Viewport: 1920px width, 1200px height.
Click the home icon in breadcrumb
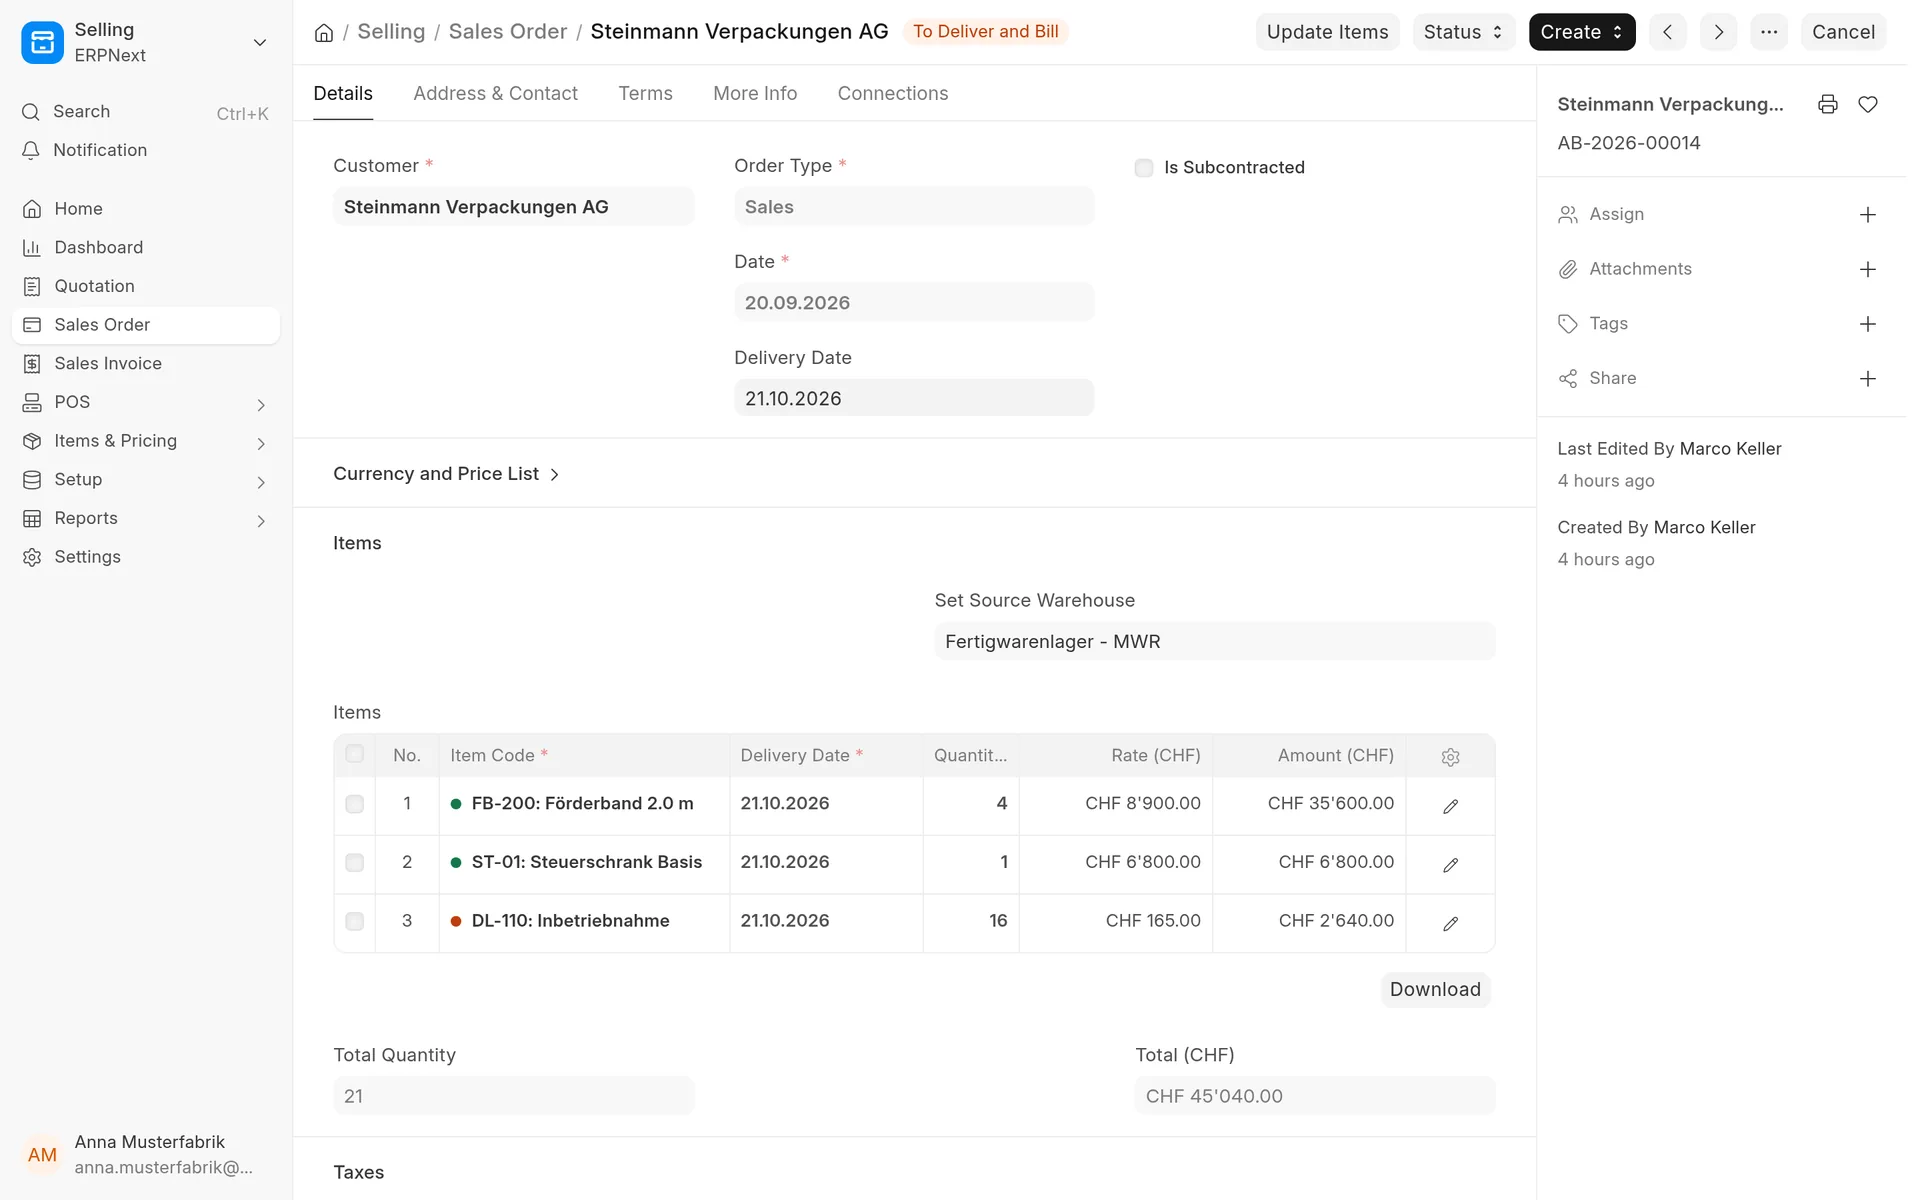pyautogui.click(x=325, y=33)
